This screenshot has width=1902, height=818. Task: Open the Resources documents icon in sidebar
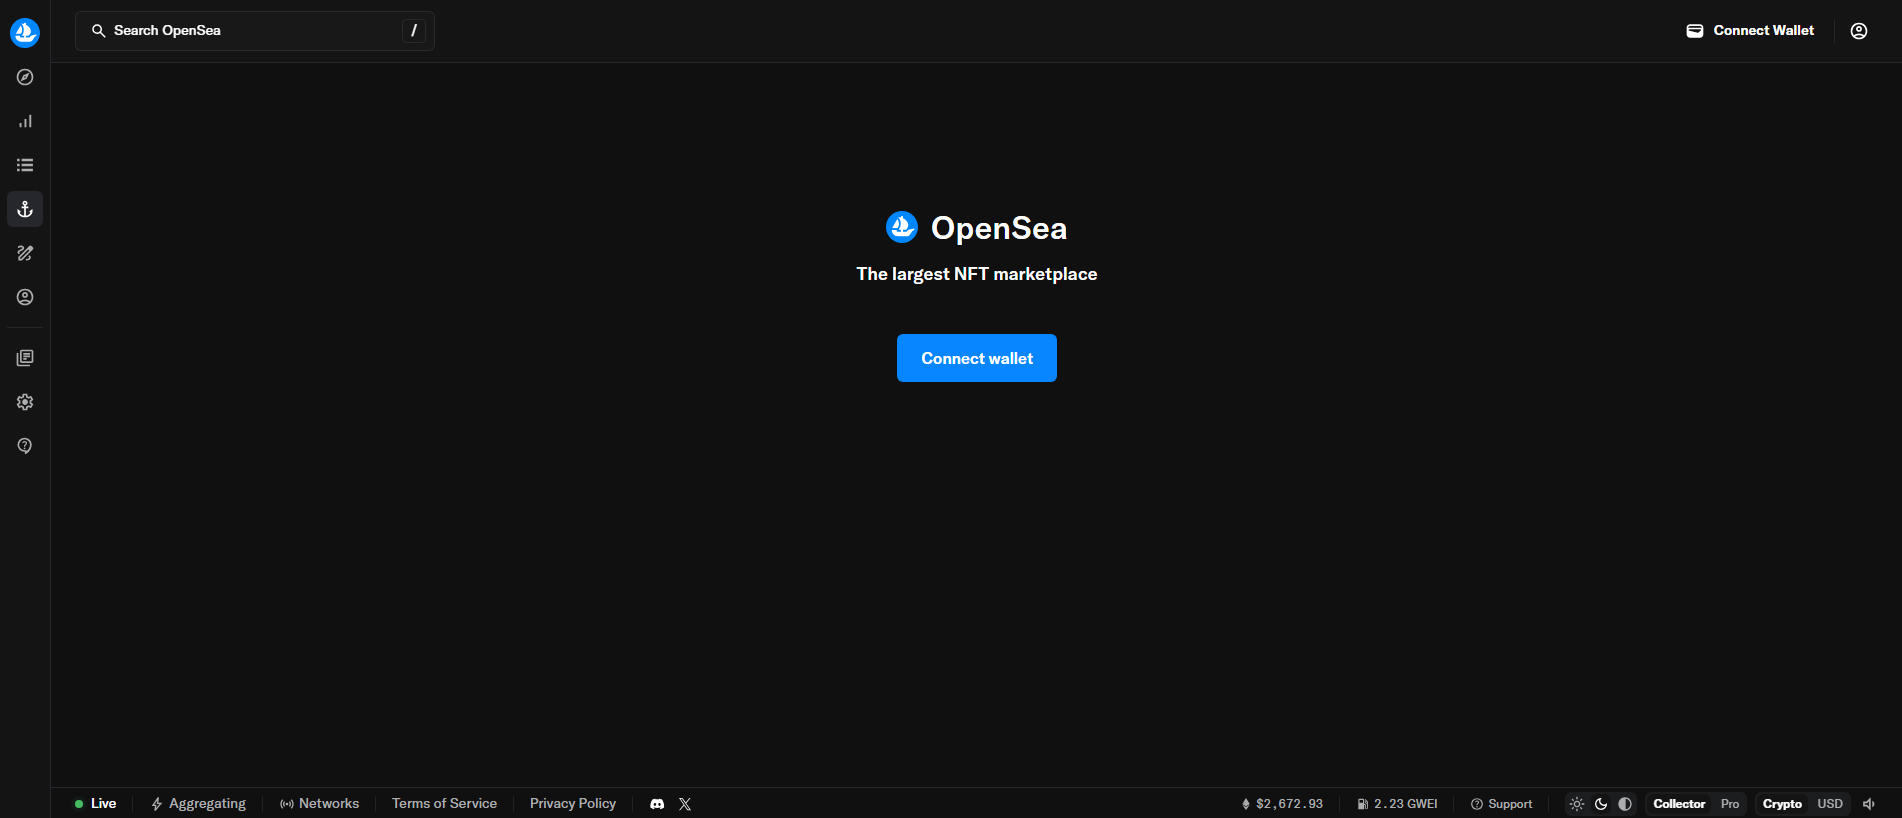coord(25,358)
